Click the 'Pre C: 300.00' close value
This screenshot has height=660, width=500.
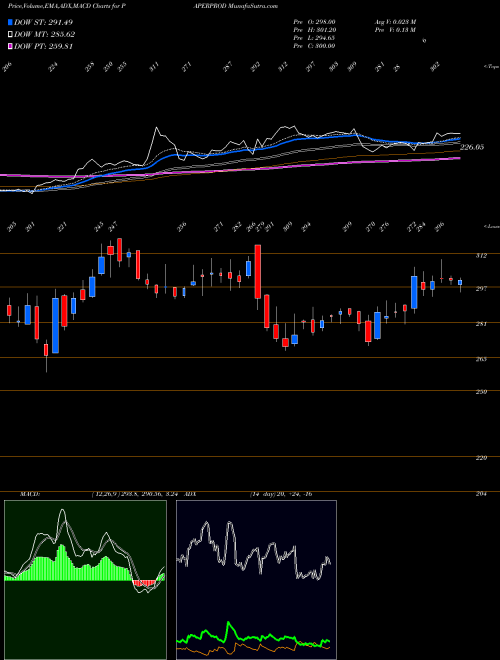[x=314, y=46]
